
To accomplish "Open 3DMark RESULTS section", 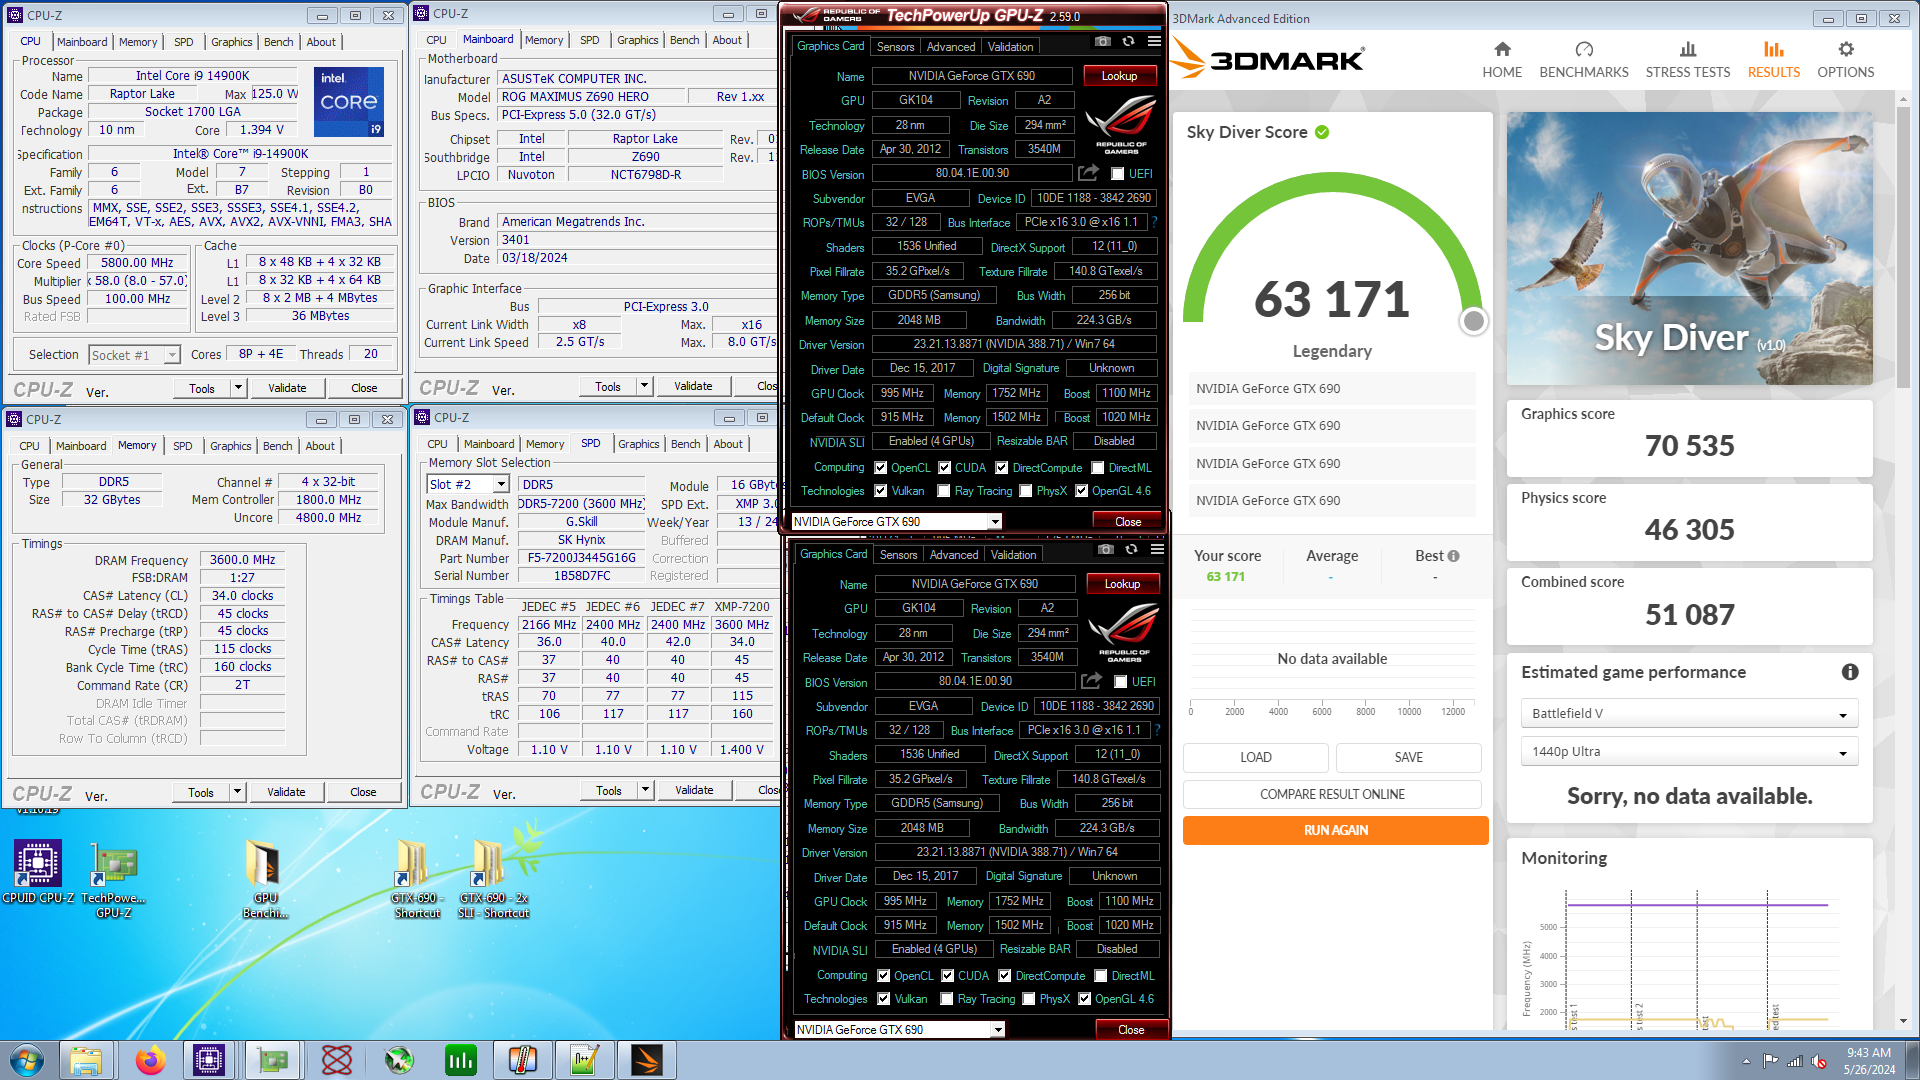I will tap(1774, 60).
